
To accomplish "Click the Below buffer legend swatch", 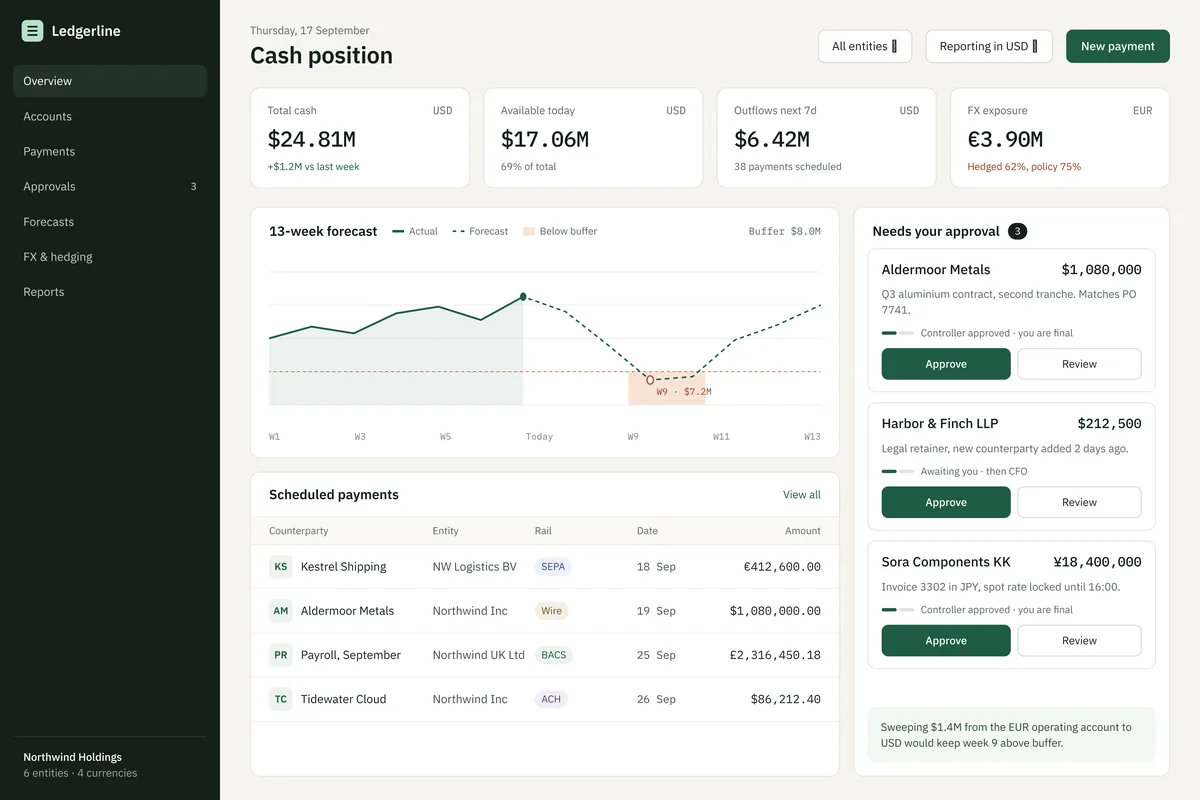I will (x=529, y=231).
